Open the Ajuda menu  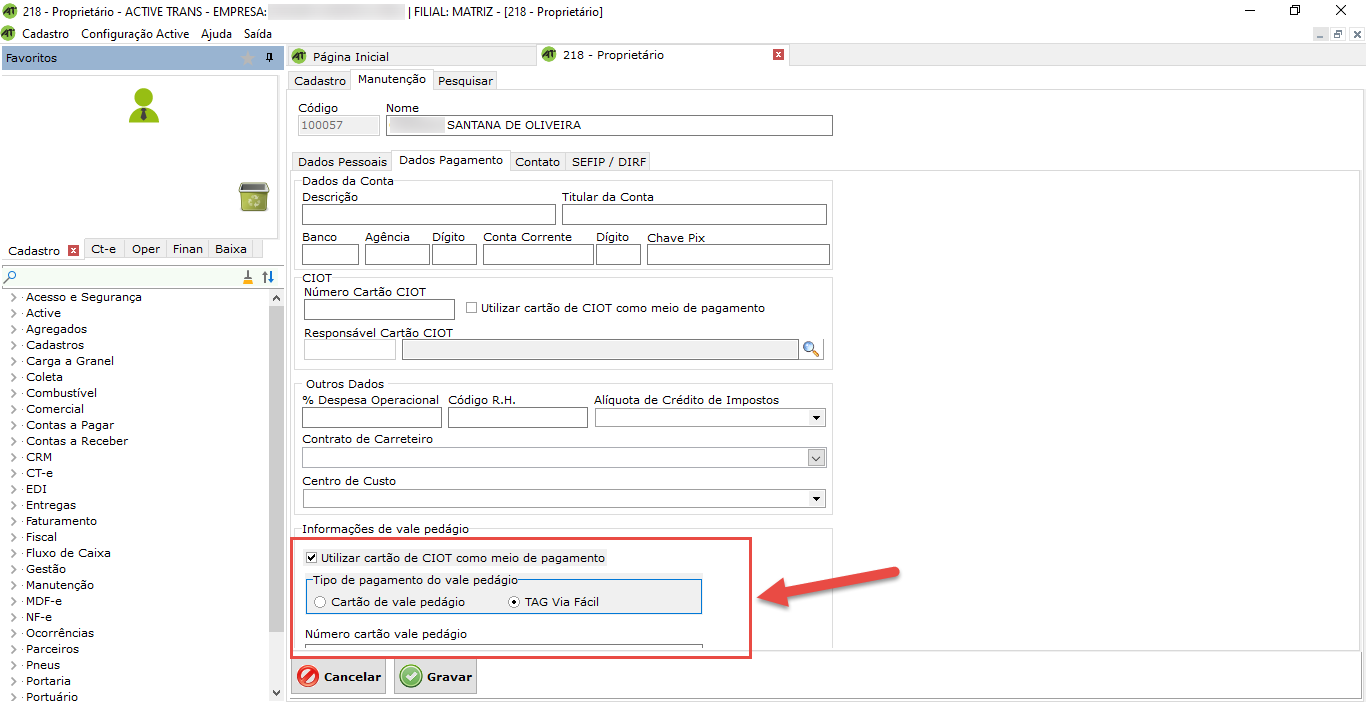tap(216, 33)
